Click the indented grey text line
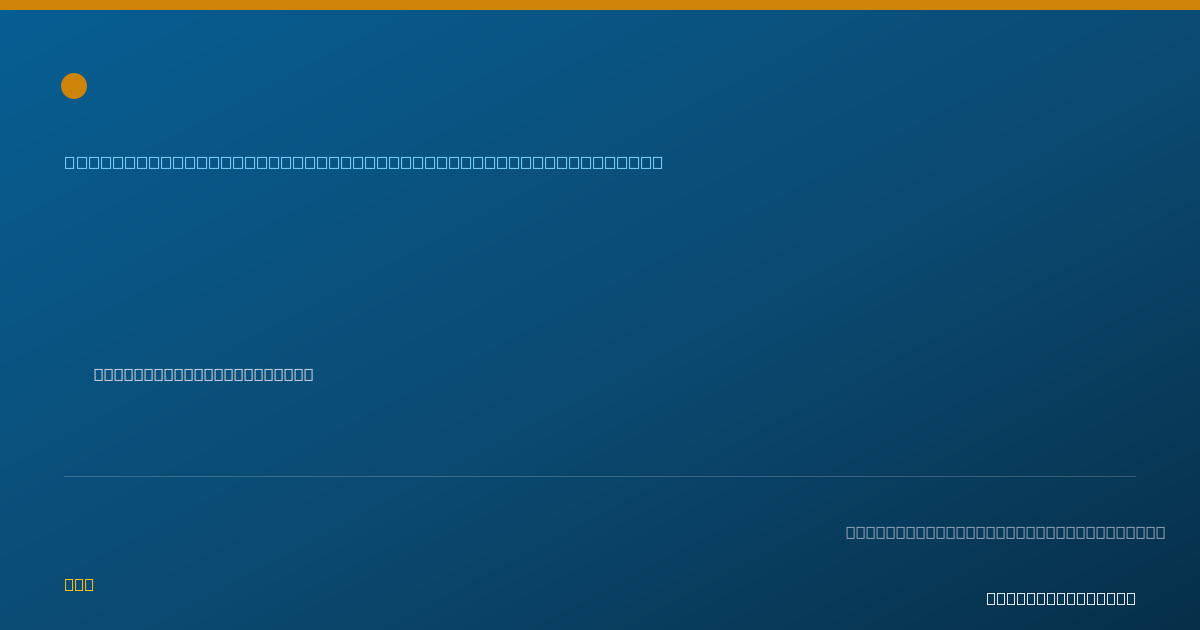1200x630 pixels. coord(204,374)
